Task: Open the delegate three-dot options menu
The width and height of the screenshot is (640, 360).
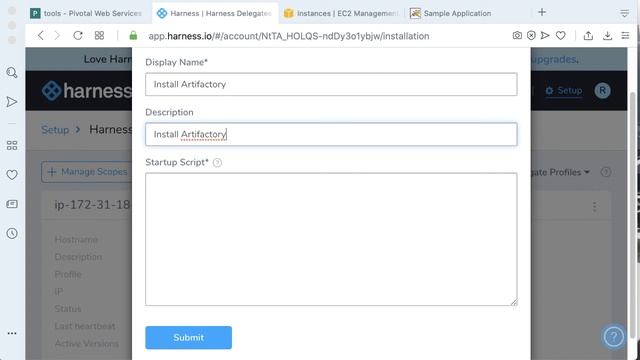Action: point(594,207)
